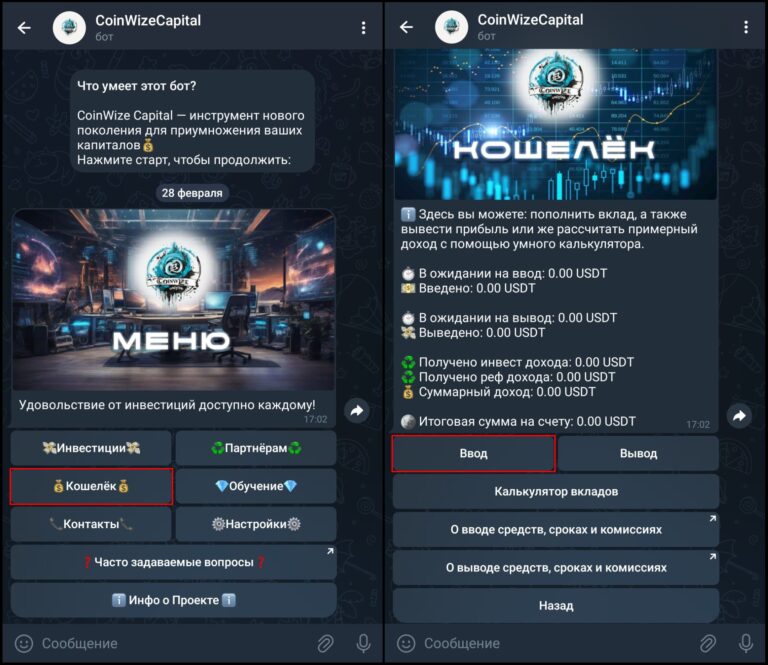Screen dimensions: 768x665
Task: Tap forward arrow beside Меню message
Action: click(x=357, y=410)
